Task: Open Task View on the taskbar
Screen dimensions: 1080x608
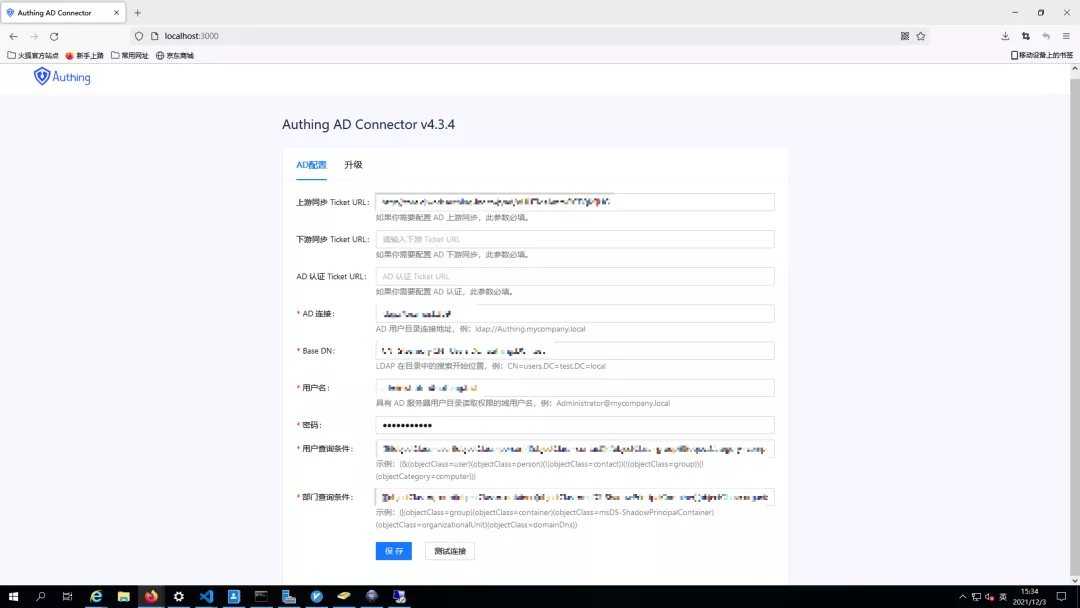Action: click(68, 596)
